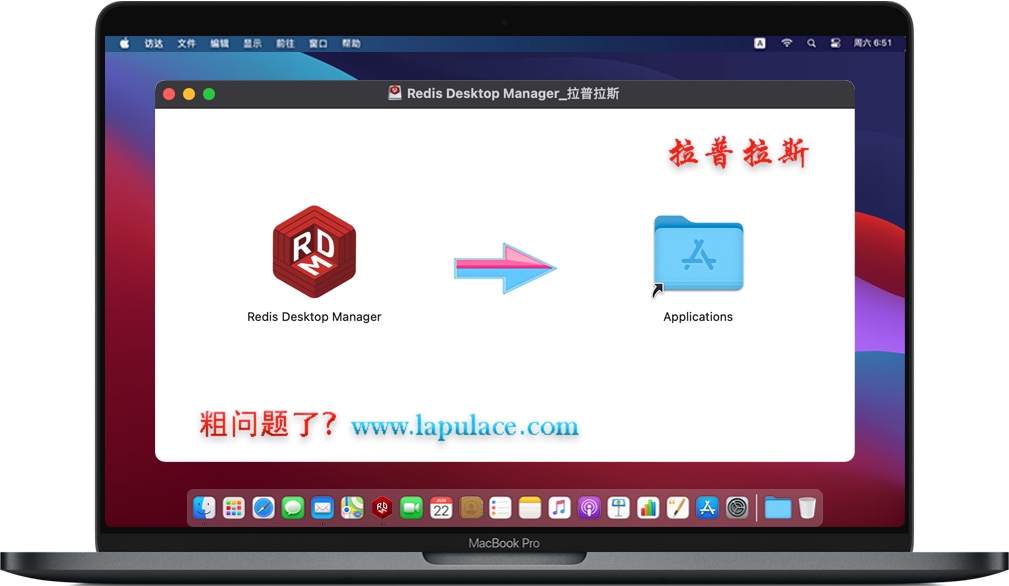The image size is (1009, 586).
Task: Open Spotlight search from the menu bar
Action: (812, 43)
